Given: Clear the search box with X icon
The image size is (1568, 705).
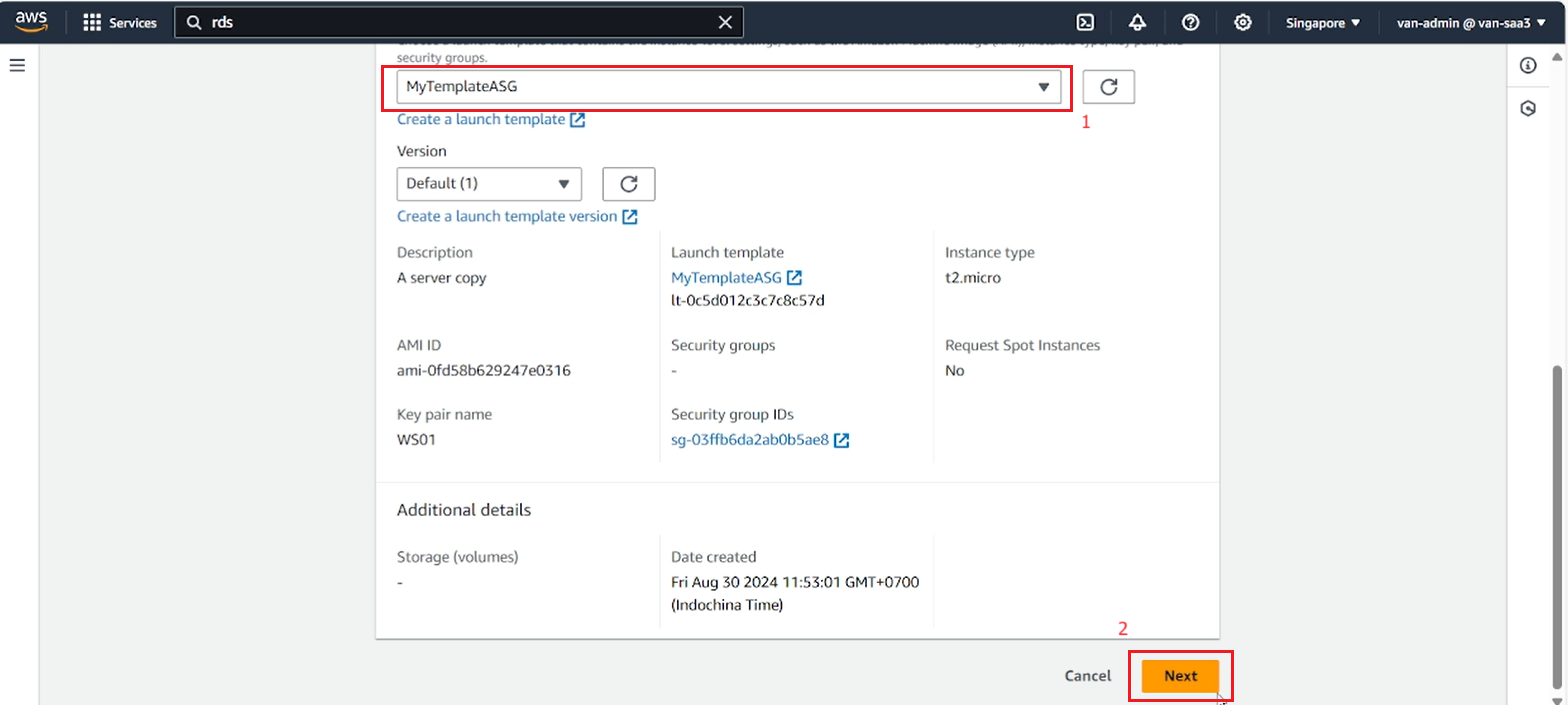Looking at the screenshot, I should pyautogui.click(x=725, y=23).
